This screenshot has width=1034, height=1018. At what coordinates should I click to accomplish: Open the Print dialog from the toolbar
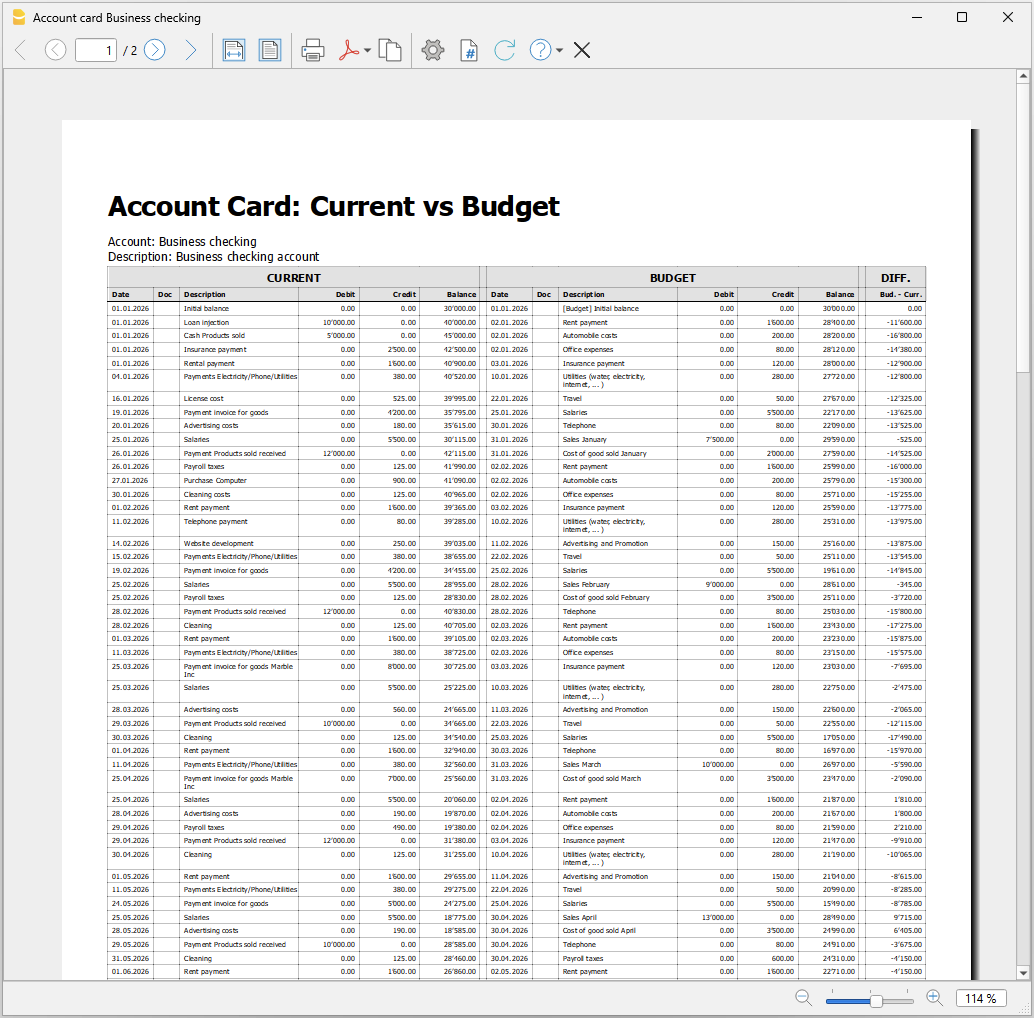(x=311, y=49)
